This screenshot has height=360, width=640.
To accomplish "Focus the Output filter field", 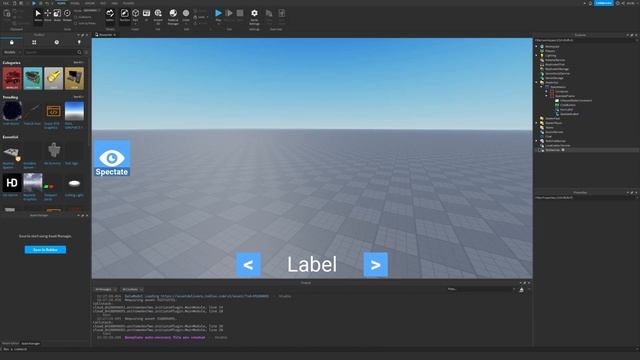I will pos(481,289).
